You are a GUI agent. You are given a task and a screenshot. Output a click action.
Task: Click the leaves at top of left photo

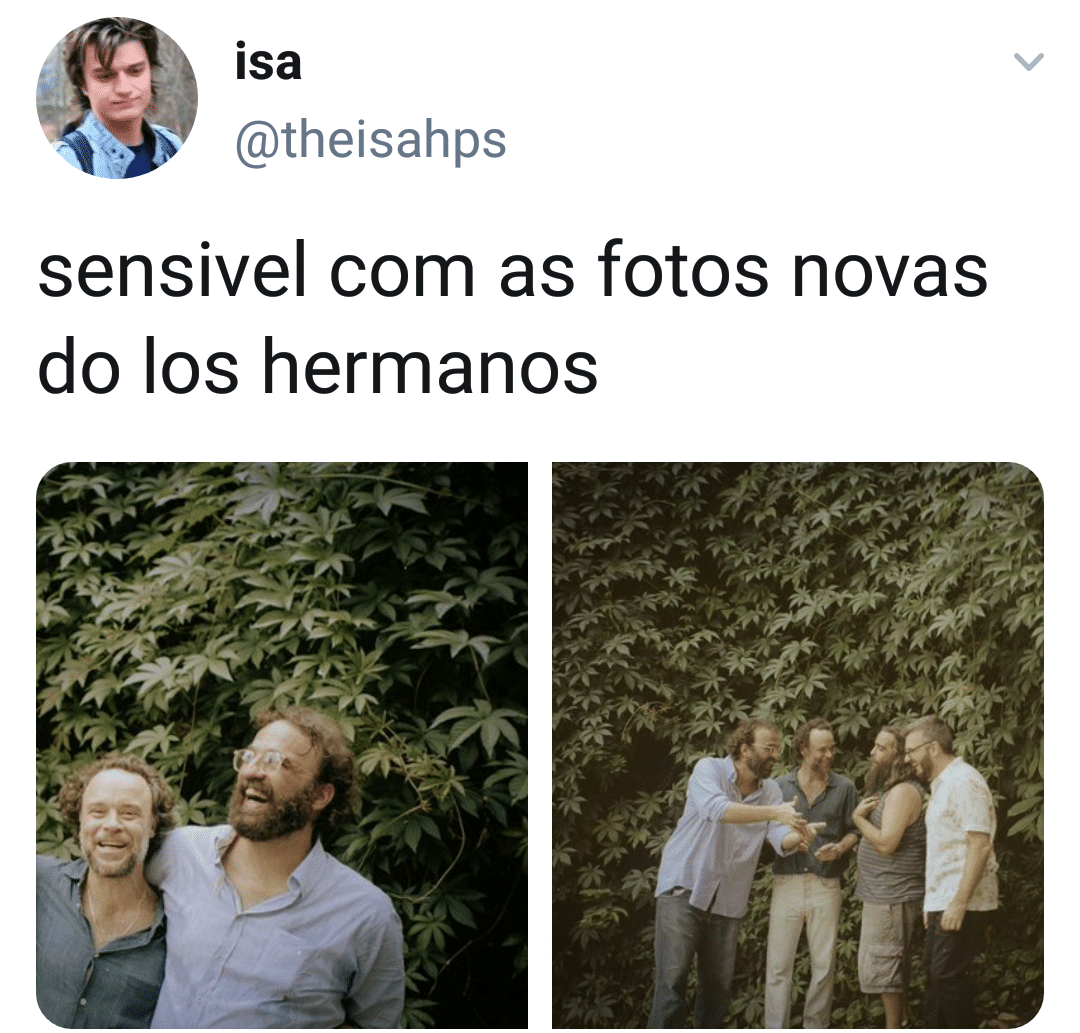click(282, 537)
